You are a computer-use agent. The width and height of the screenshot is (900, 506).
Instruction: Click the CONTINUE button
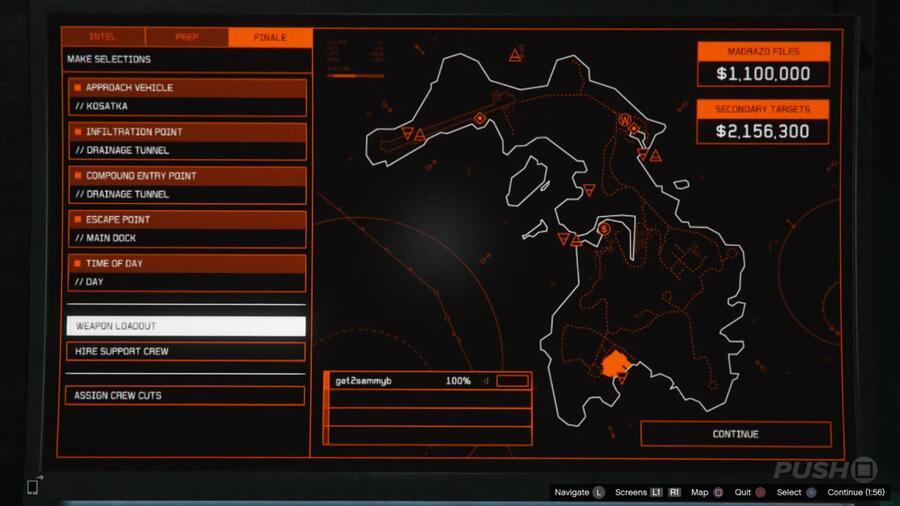(x=736, y=434)
